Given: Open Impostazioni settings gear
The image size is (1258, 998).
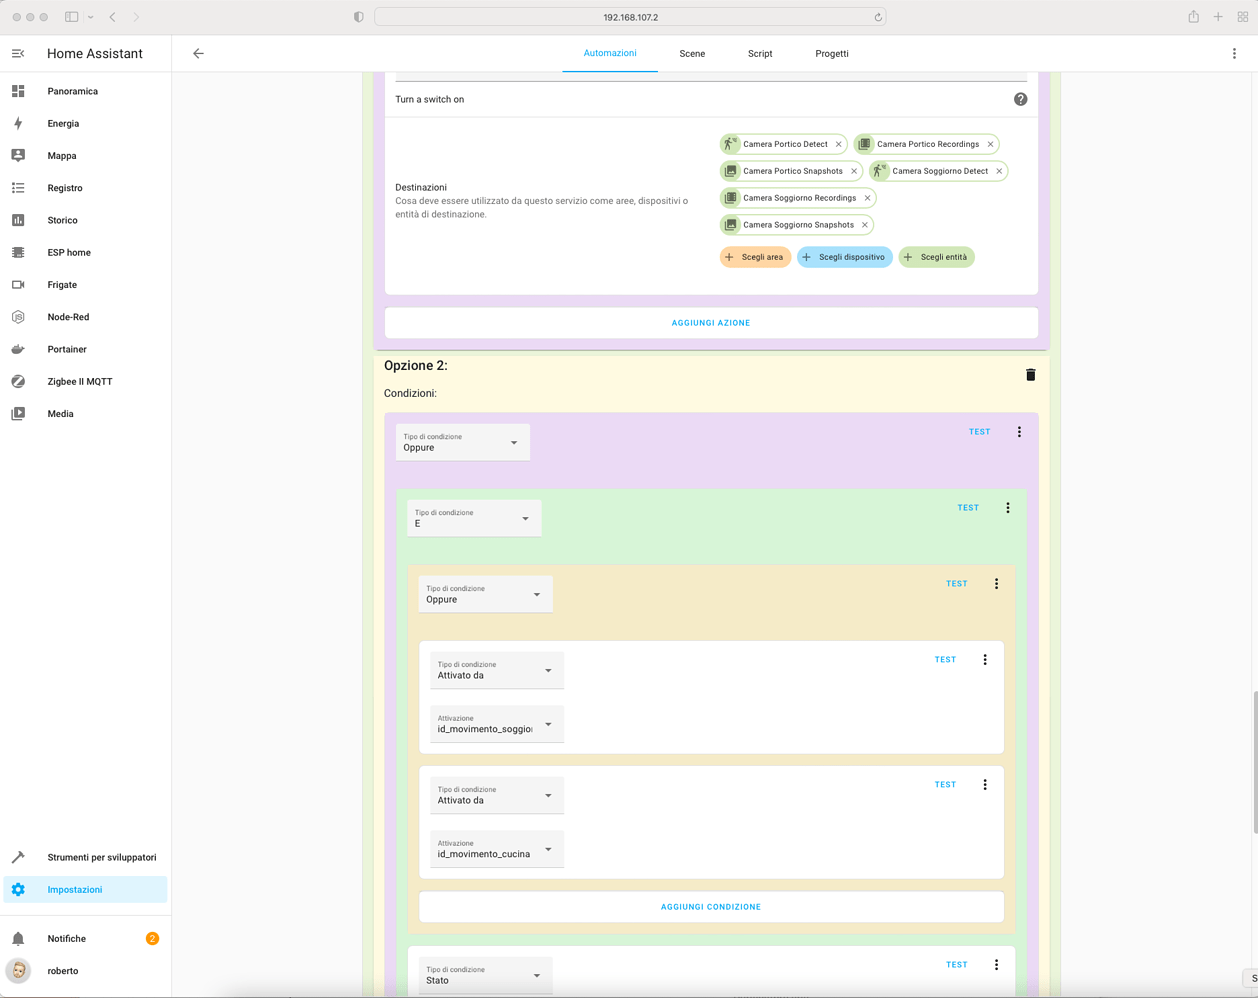Looking at the screenshot, I should (x=74, y=889).
